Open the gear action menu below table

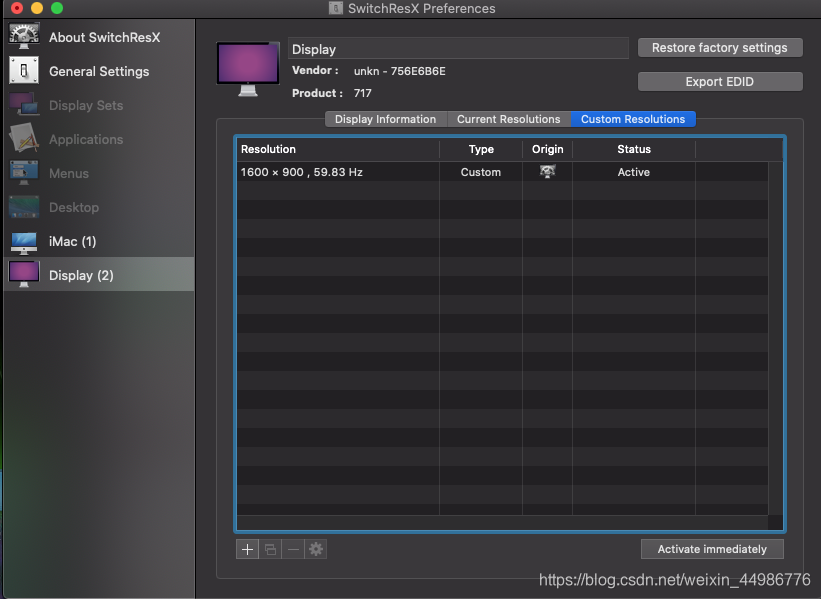[x=316, y=549]
